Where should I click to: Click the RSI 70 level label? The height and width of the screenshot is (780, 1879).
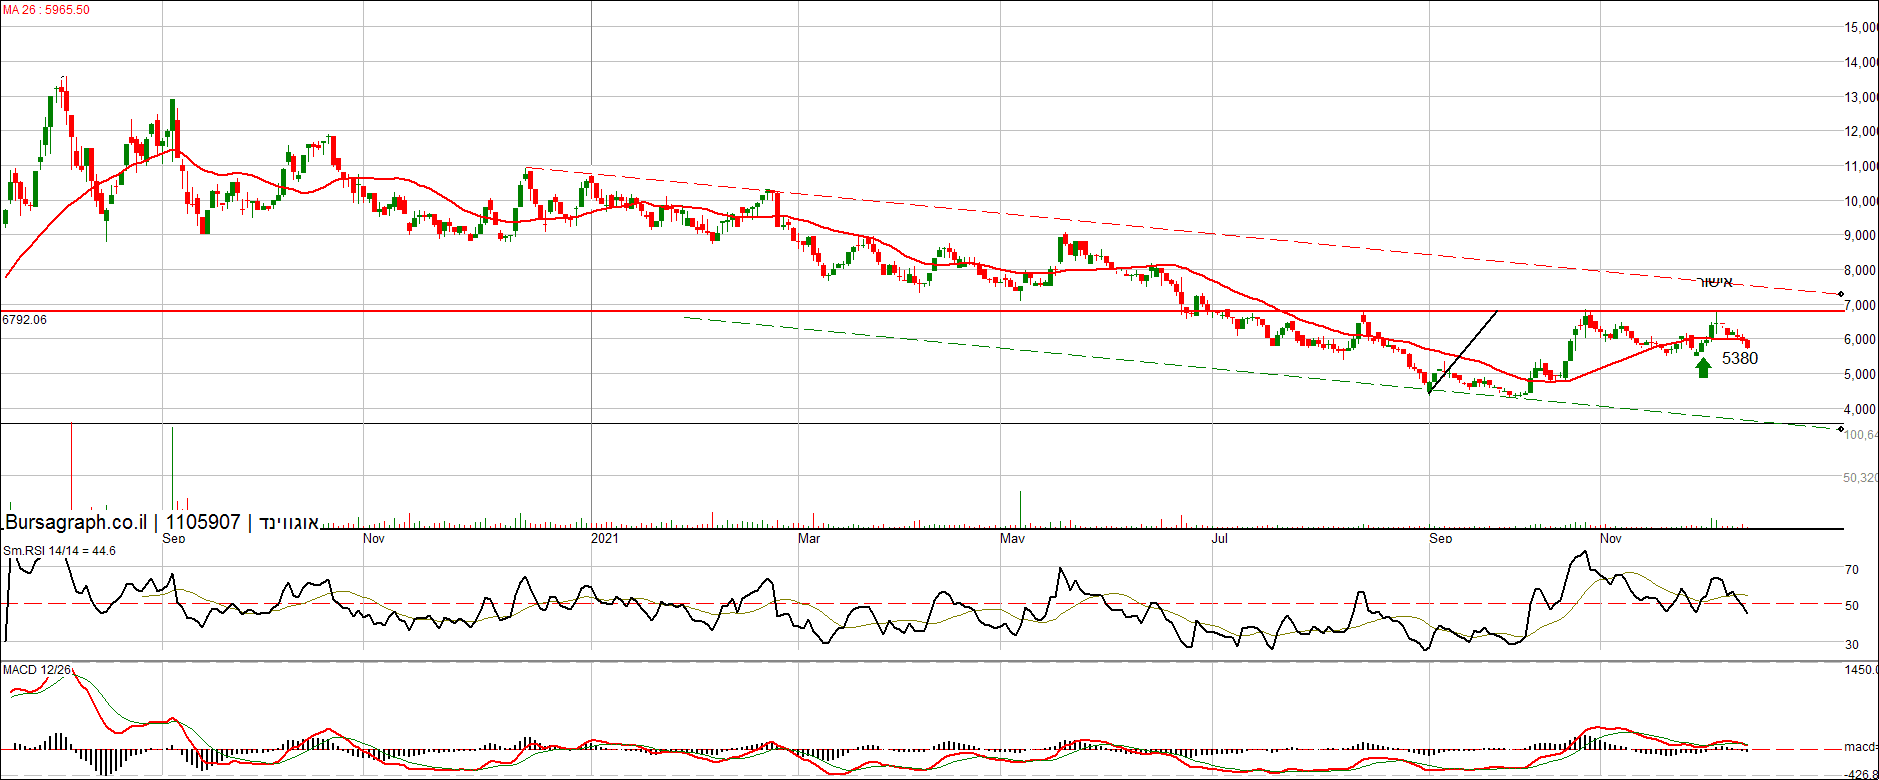[x=1852, y=570]
